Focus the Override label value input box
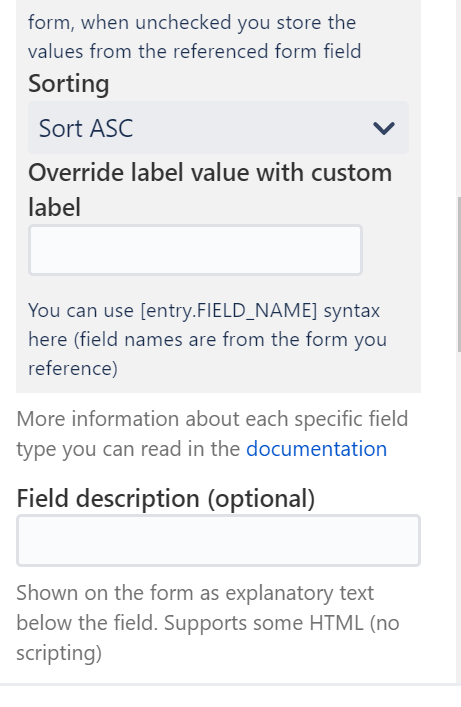 pos(195,250)
